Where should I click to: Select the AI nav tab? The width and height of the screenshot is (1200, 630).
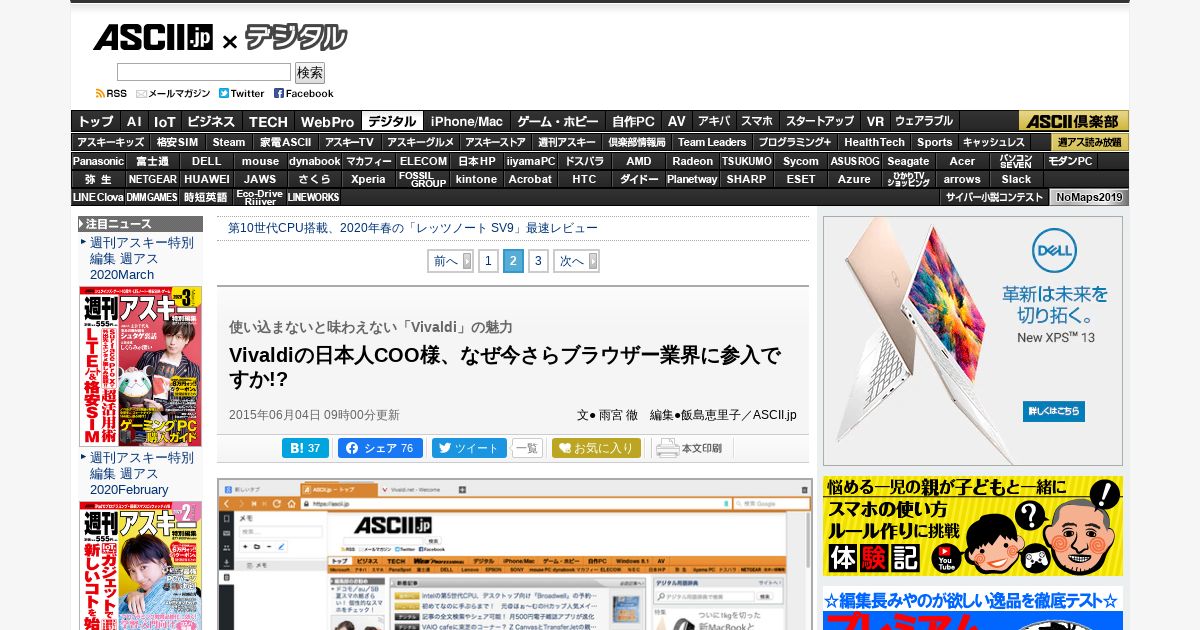[134, 121]
